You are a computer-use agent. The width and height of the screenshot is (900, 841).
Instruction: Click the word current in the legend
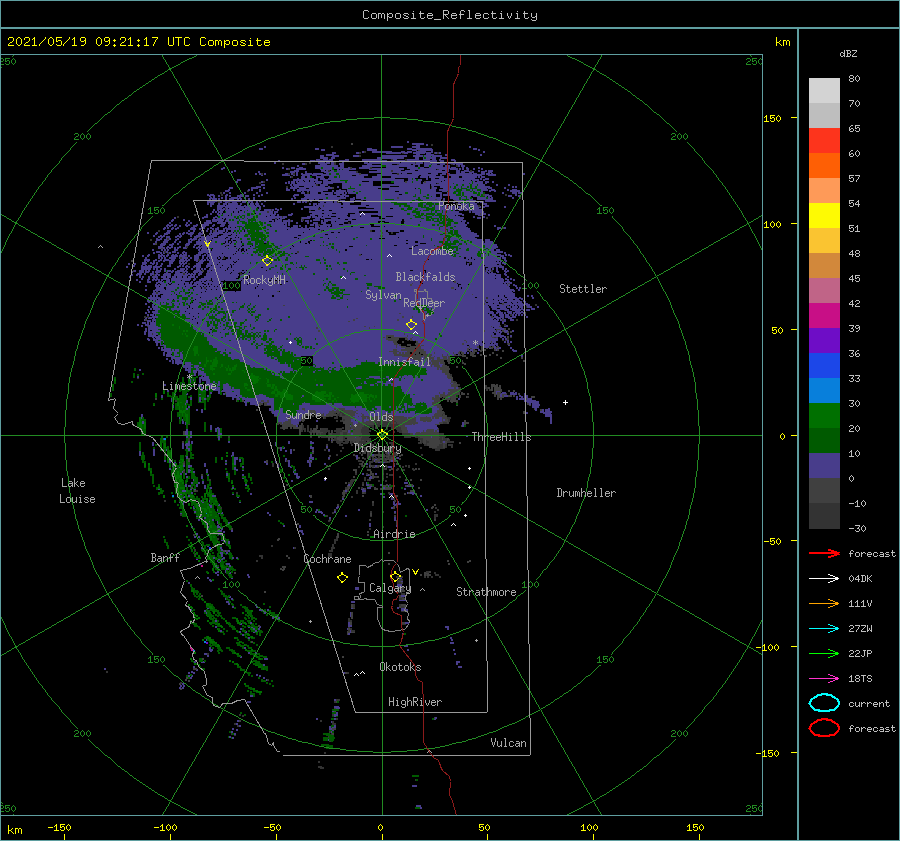[x=868, y=703]
